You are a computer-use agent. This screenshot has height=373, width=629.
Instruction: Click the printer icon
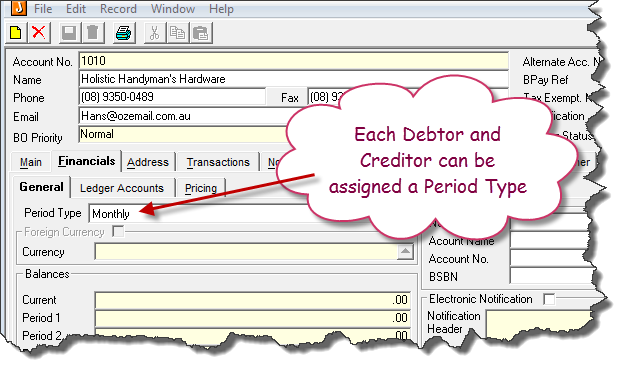point(123,32)
